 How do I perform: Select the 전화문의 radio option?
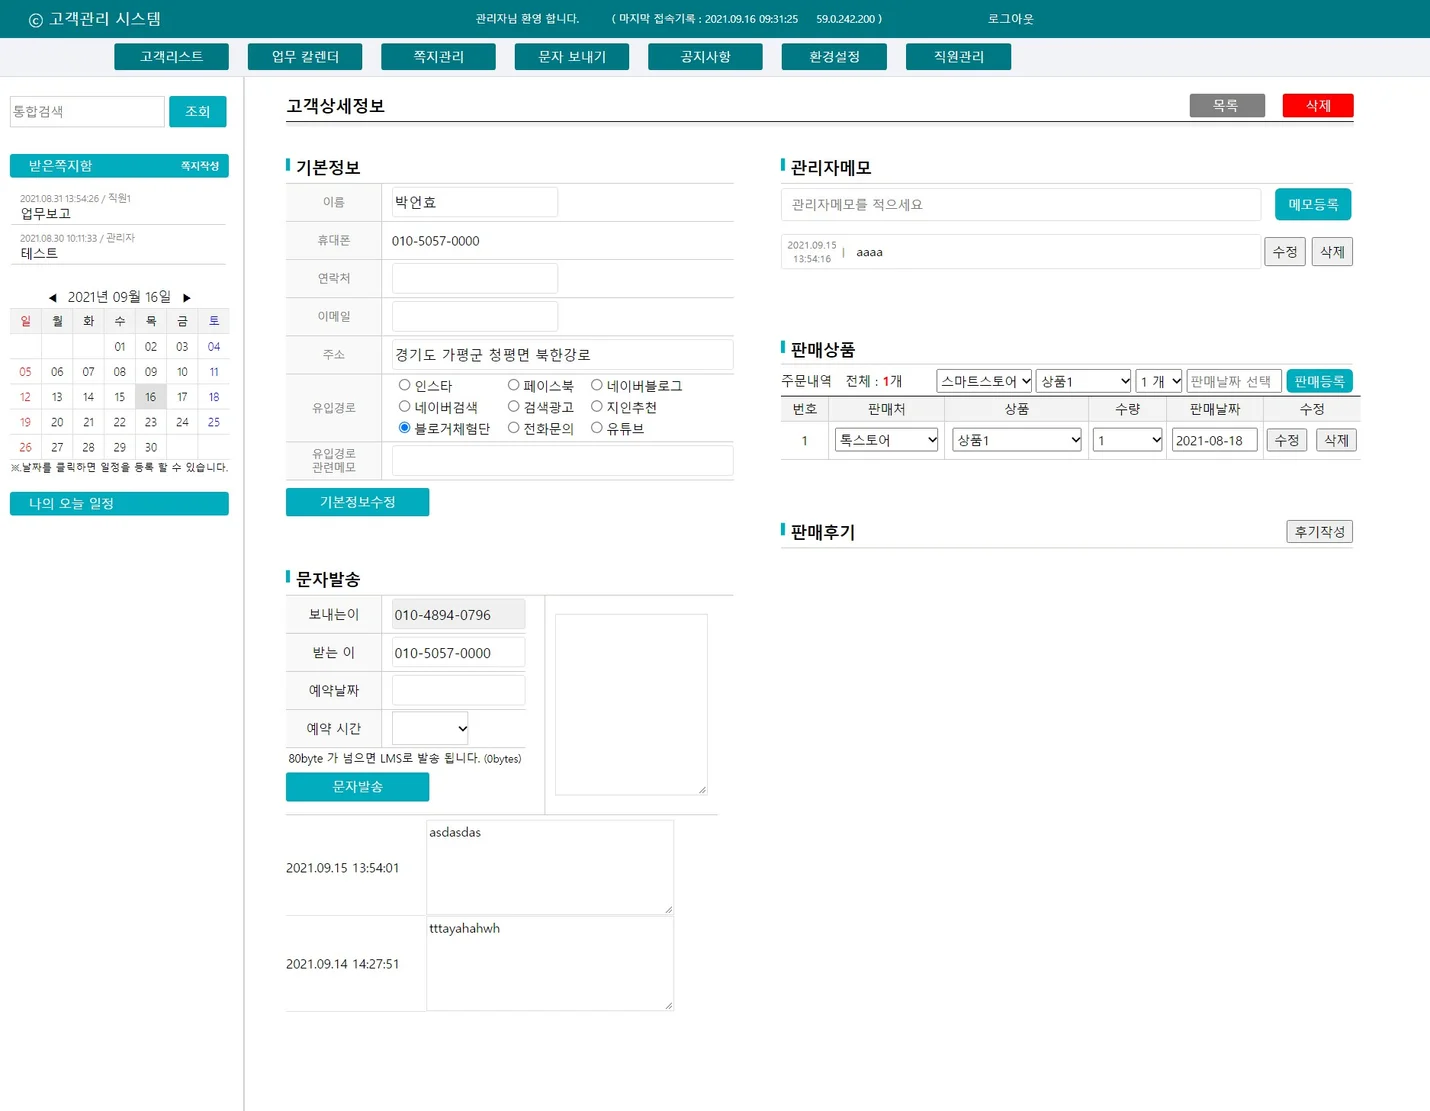[513, 428]
